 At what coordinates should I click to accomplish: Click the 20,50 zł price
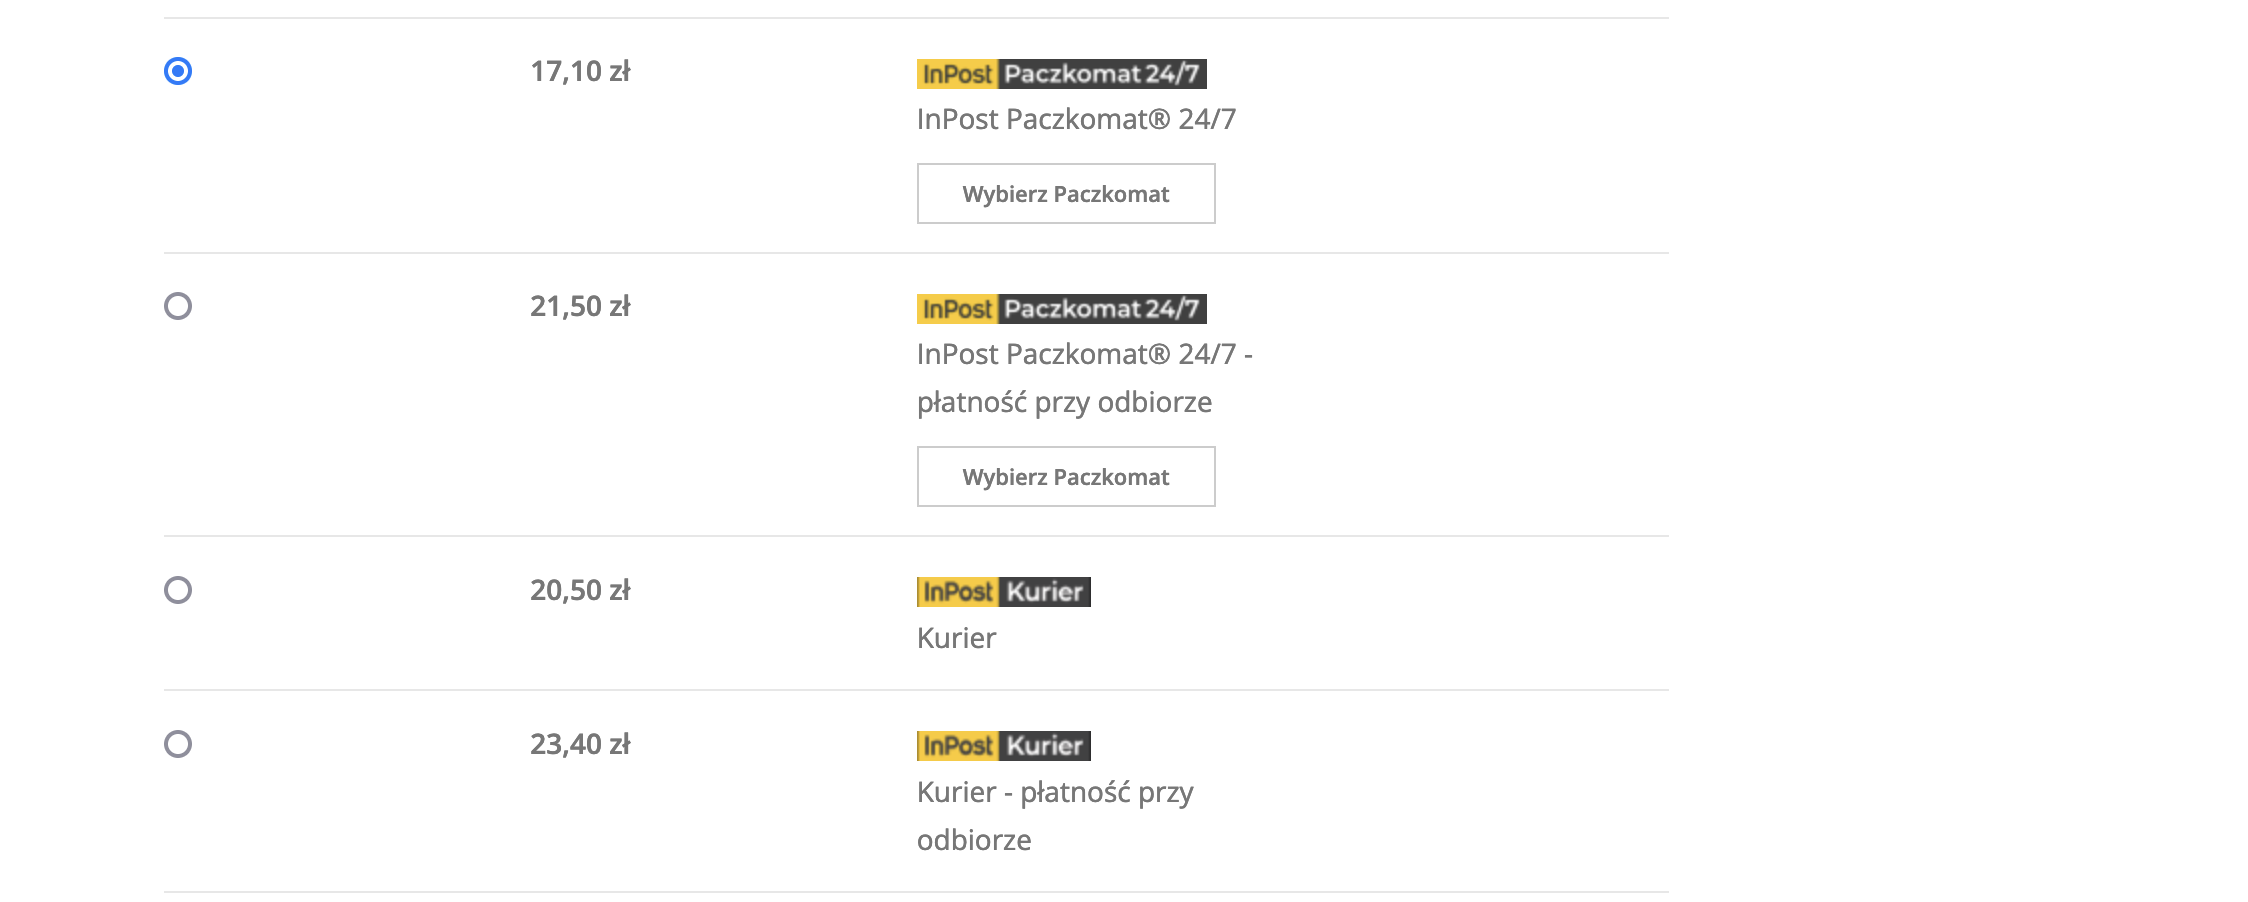click(x=580, y=591)
